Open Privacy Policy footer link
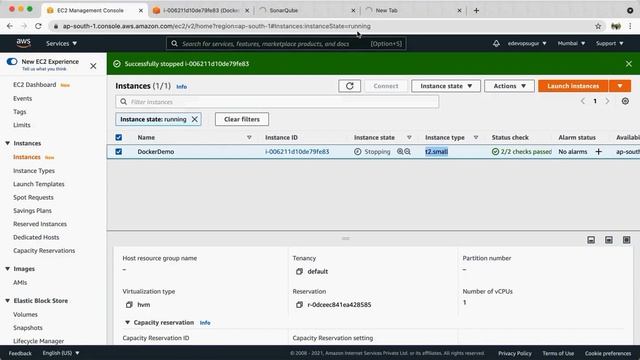 coord(515,353)
